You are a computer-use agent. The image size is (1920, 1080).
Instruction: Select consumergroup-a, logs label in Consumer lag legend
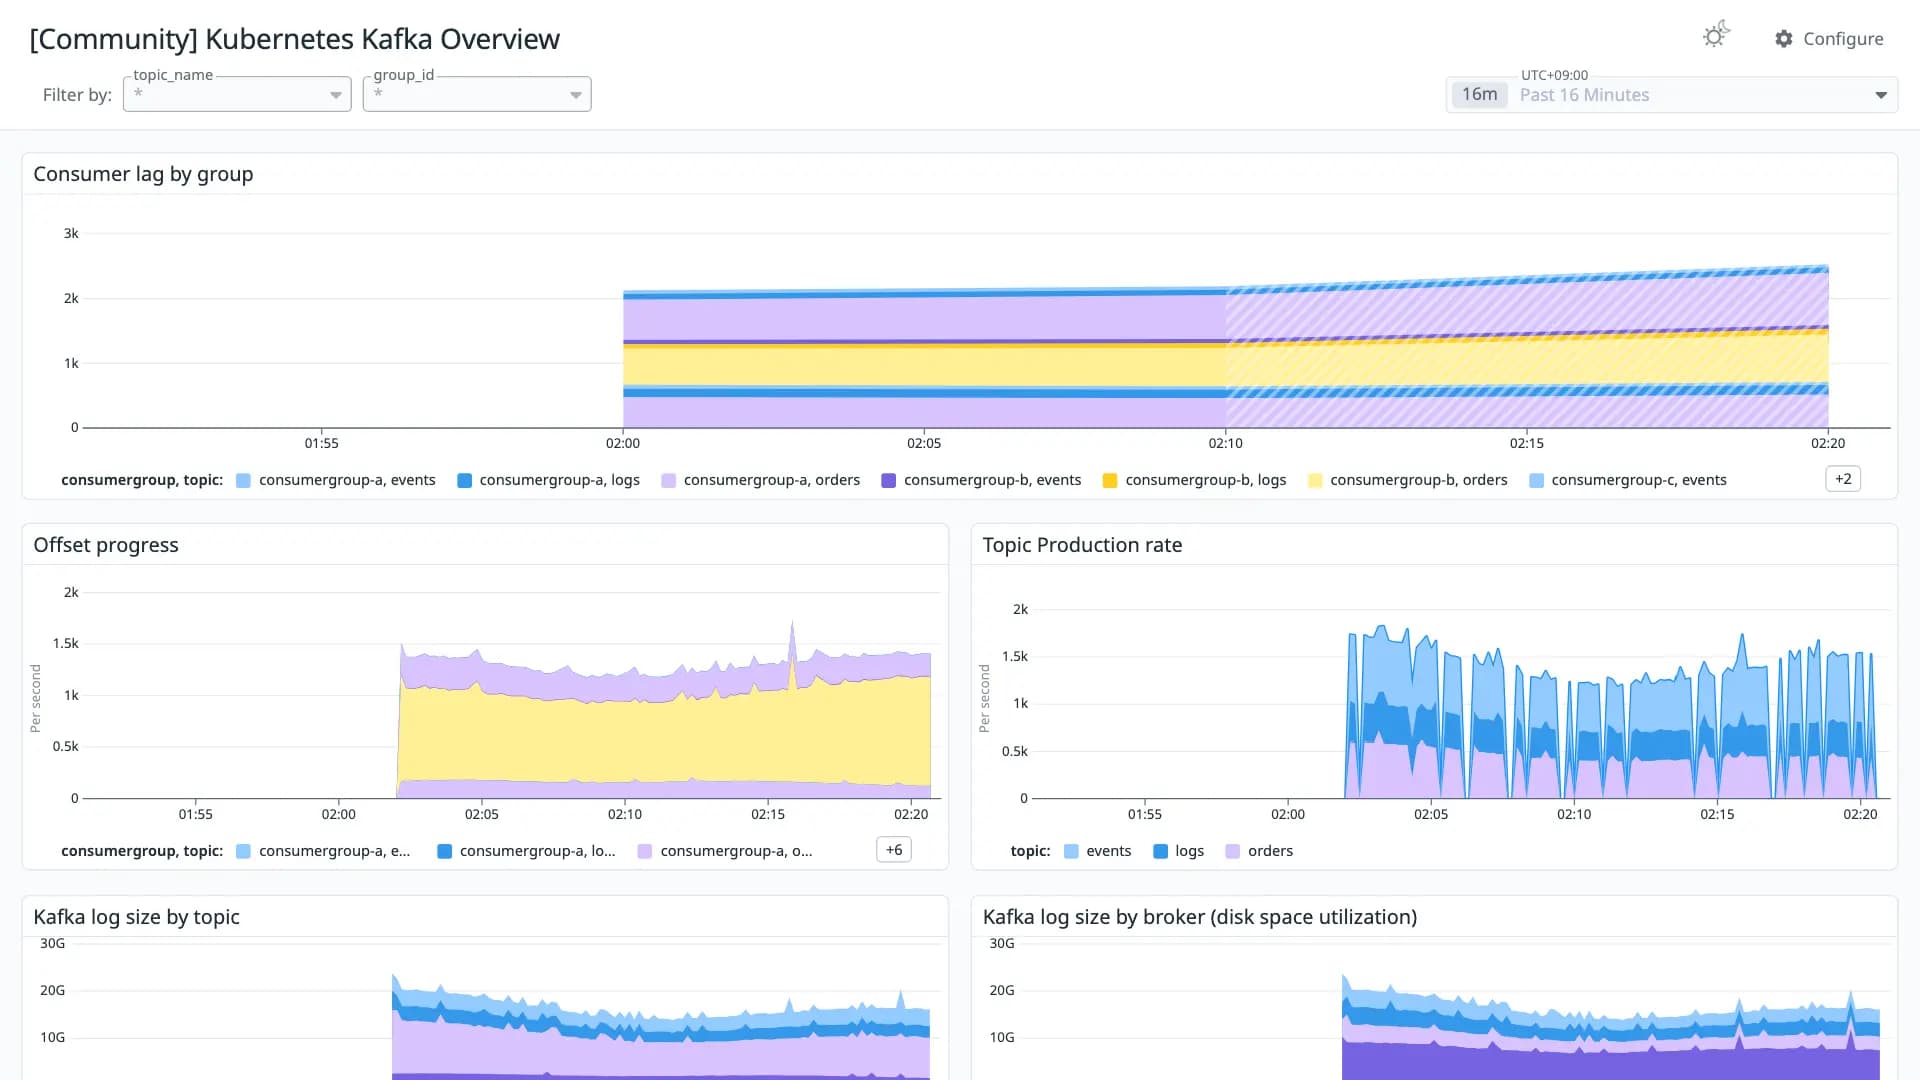559,480
